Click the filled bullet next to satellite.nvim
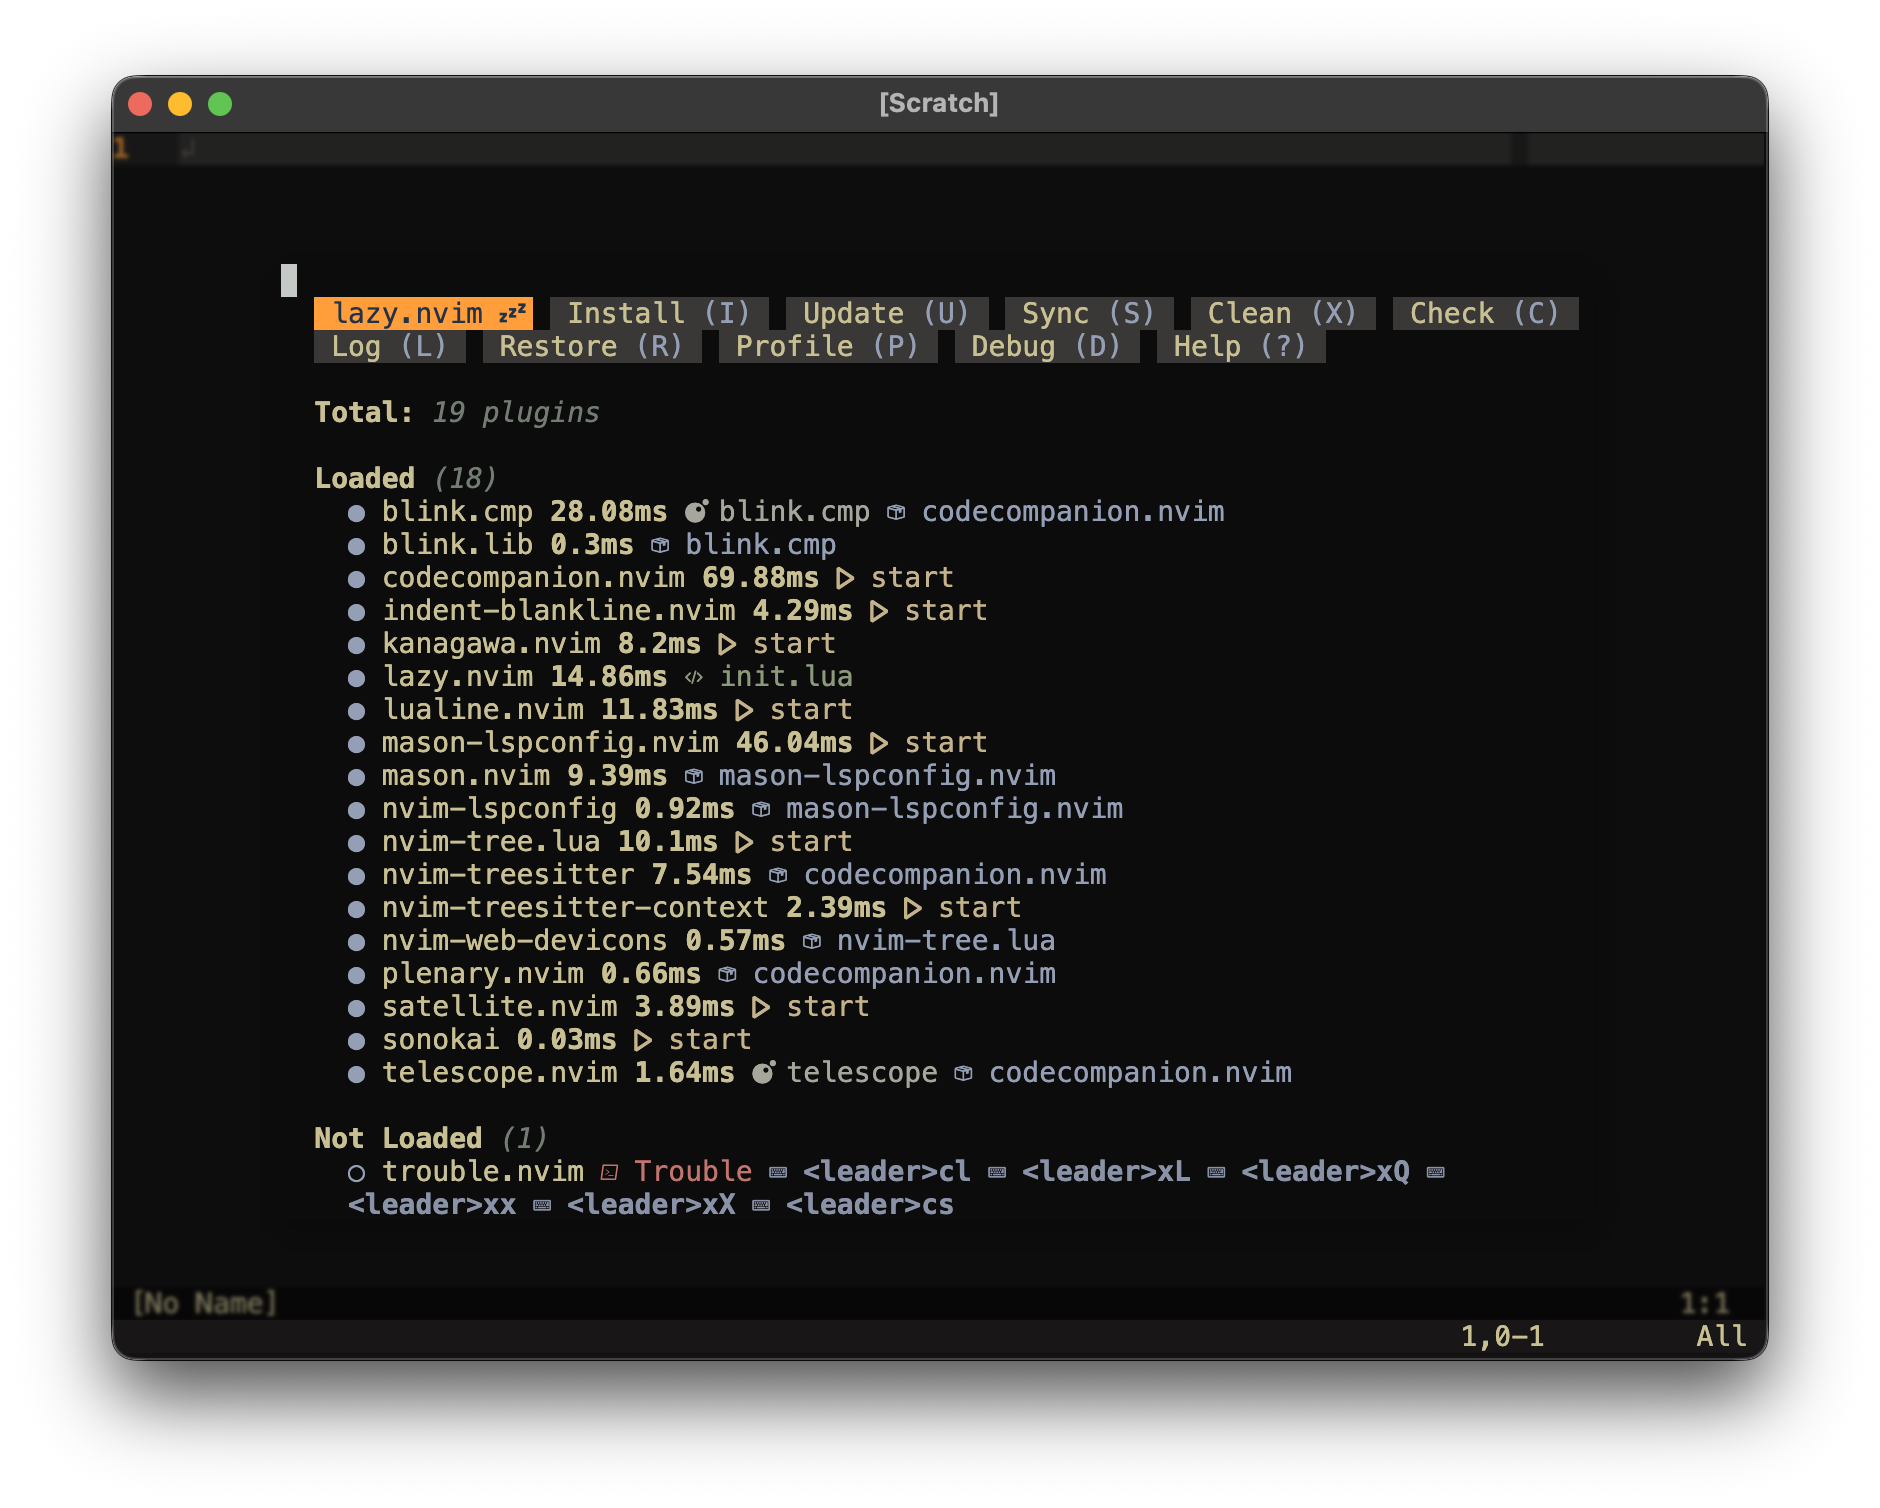 (356, 1008)
